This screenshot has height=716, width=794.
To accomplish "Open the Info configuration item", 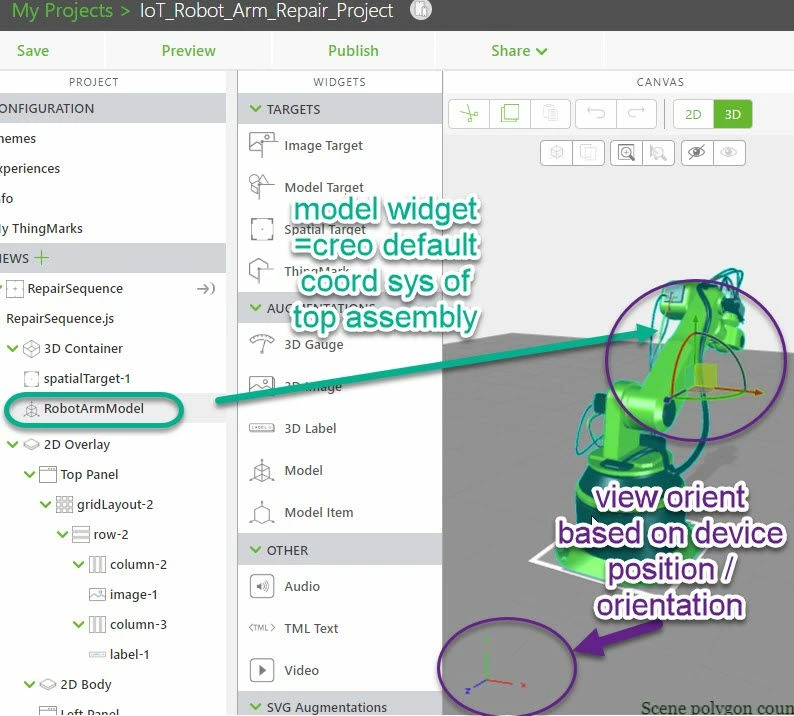I will click(7, 198).
